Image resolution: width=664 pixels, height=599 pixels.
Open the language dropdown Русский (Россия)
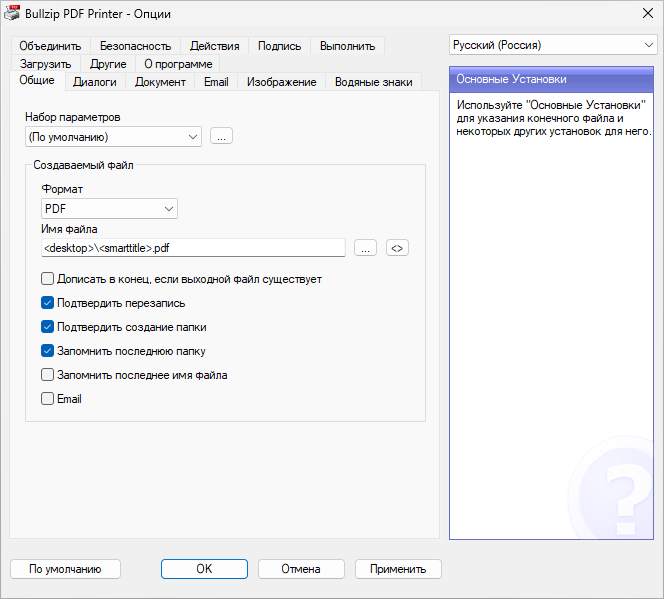click(553, 45)
